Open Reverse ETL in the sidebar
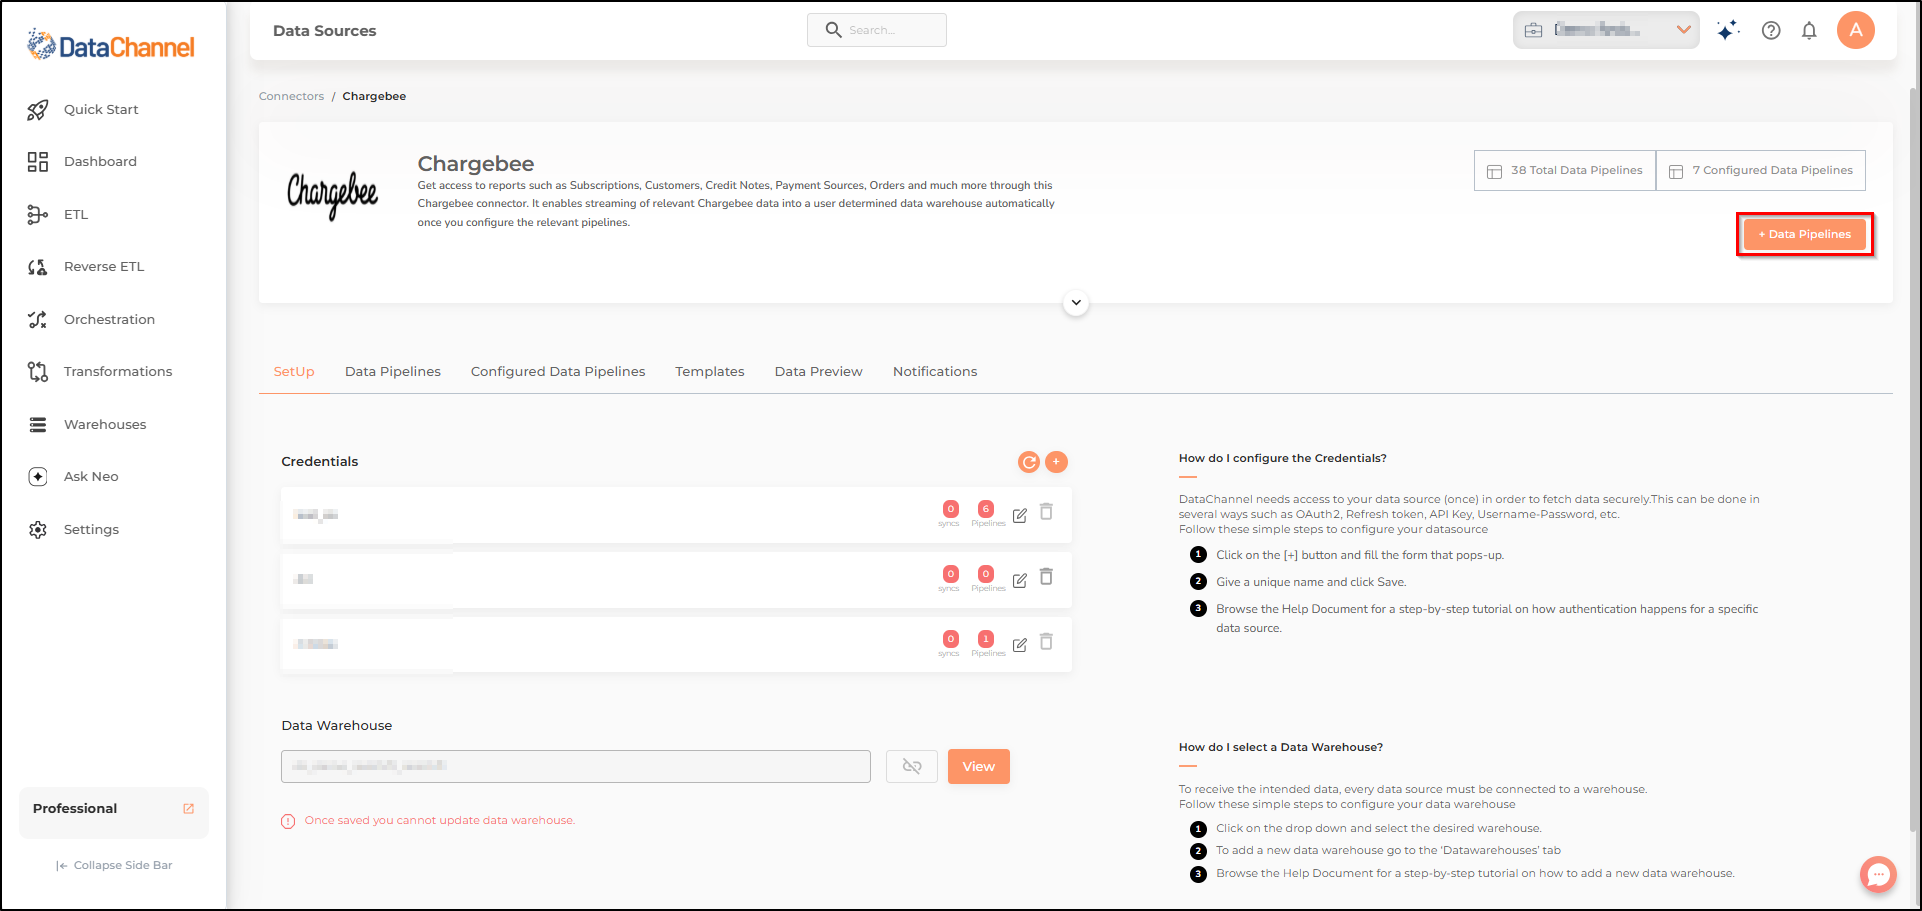Viewport: 1922px width, 911px height. pyautogui.click(x=104, y=267)
